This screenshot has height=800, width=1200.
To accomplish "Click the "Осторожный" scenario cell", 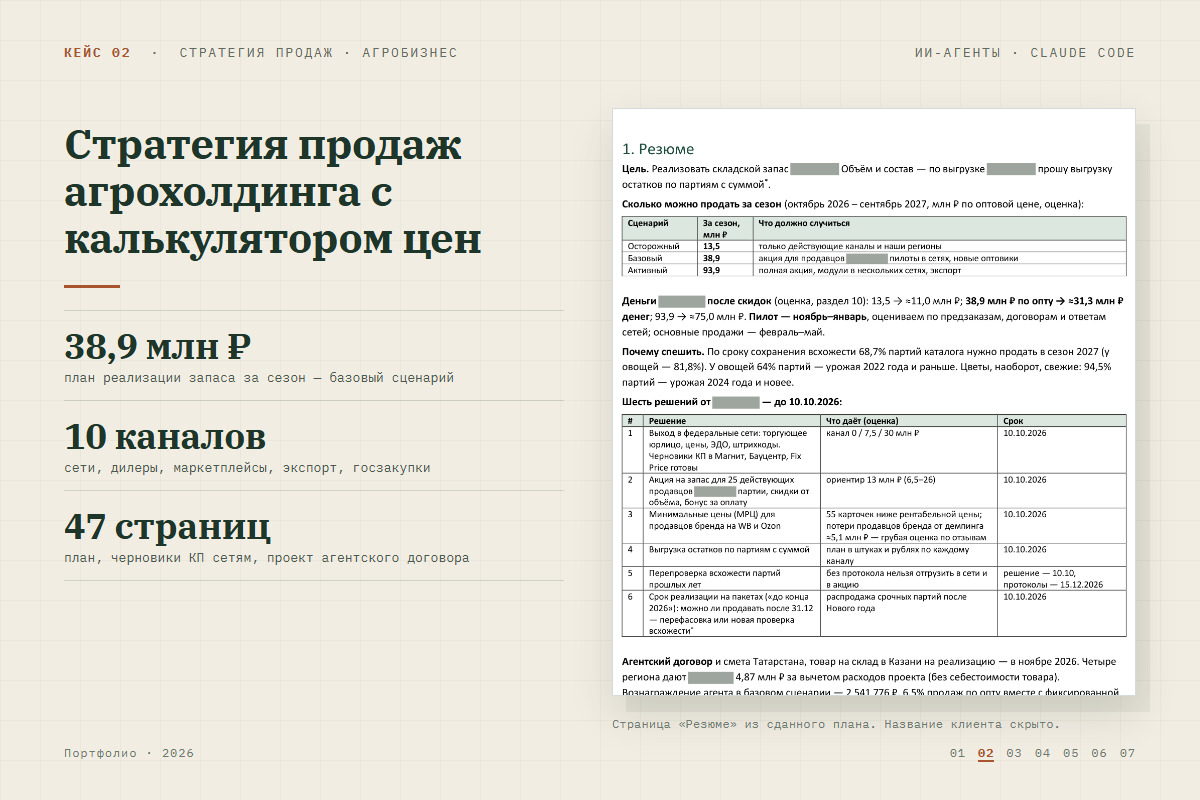I will pos(659,245).
